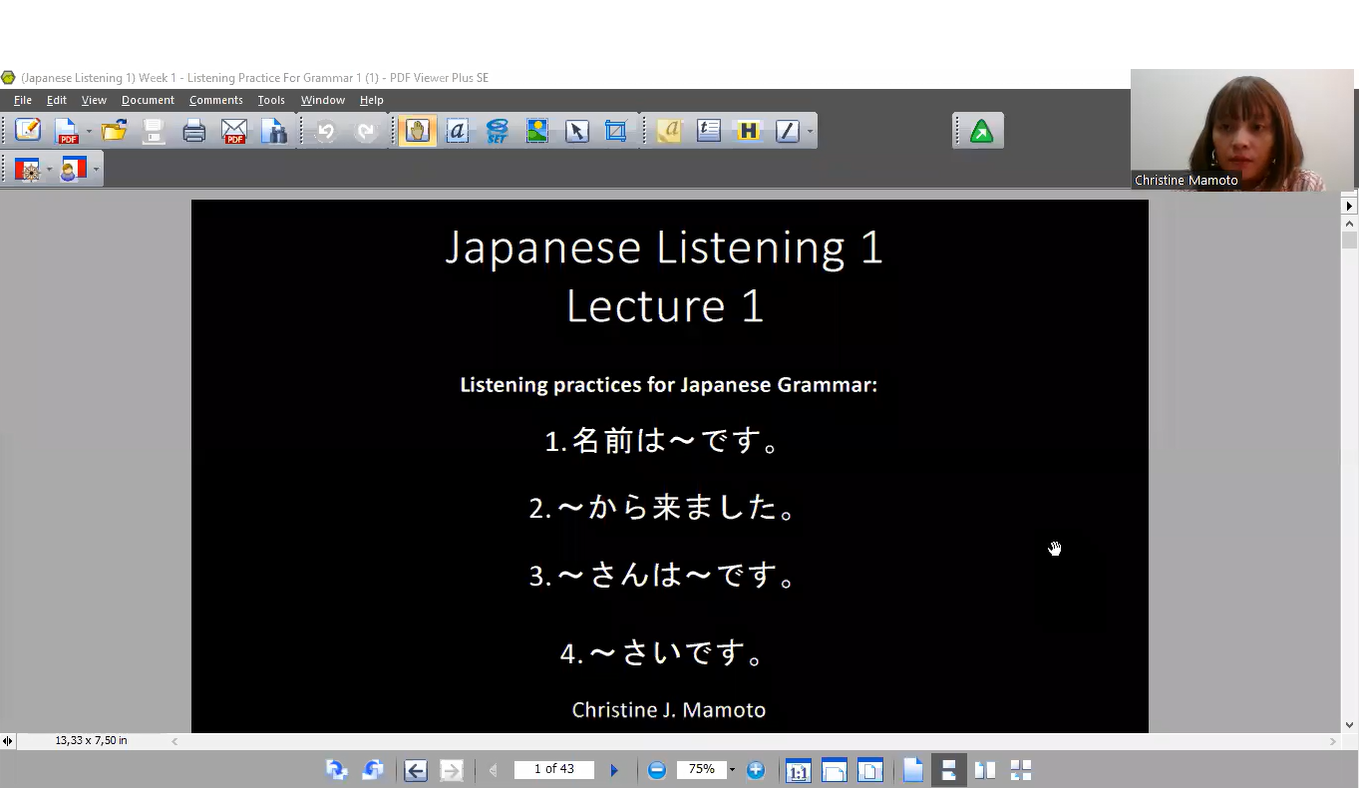Click the Redo arrow icon
Screen dimensions: 1359x788
pyautogui.click(x=366, y=131)
